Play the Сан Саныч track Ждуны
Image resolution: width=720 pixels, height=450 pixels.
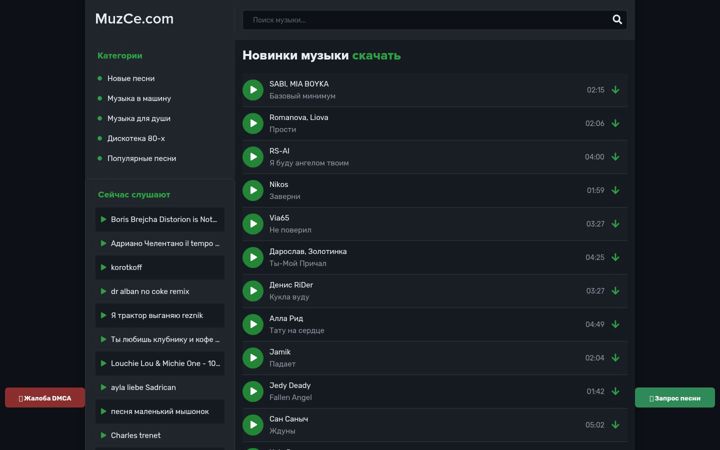point(253,425)
